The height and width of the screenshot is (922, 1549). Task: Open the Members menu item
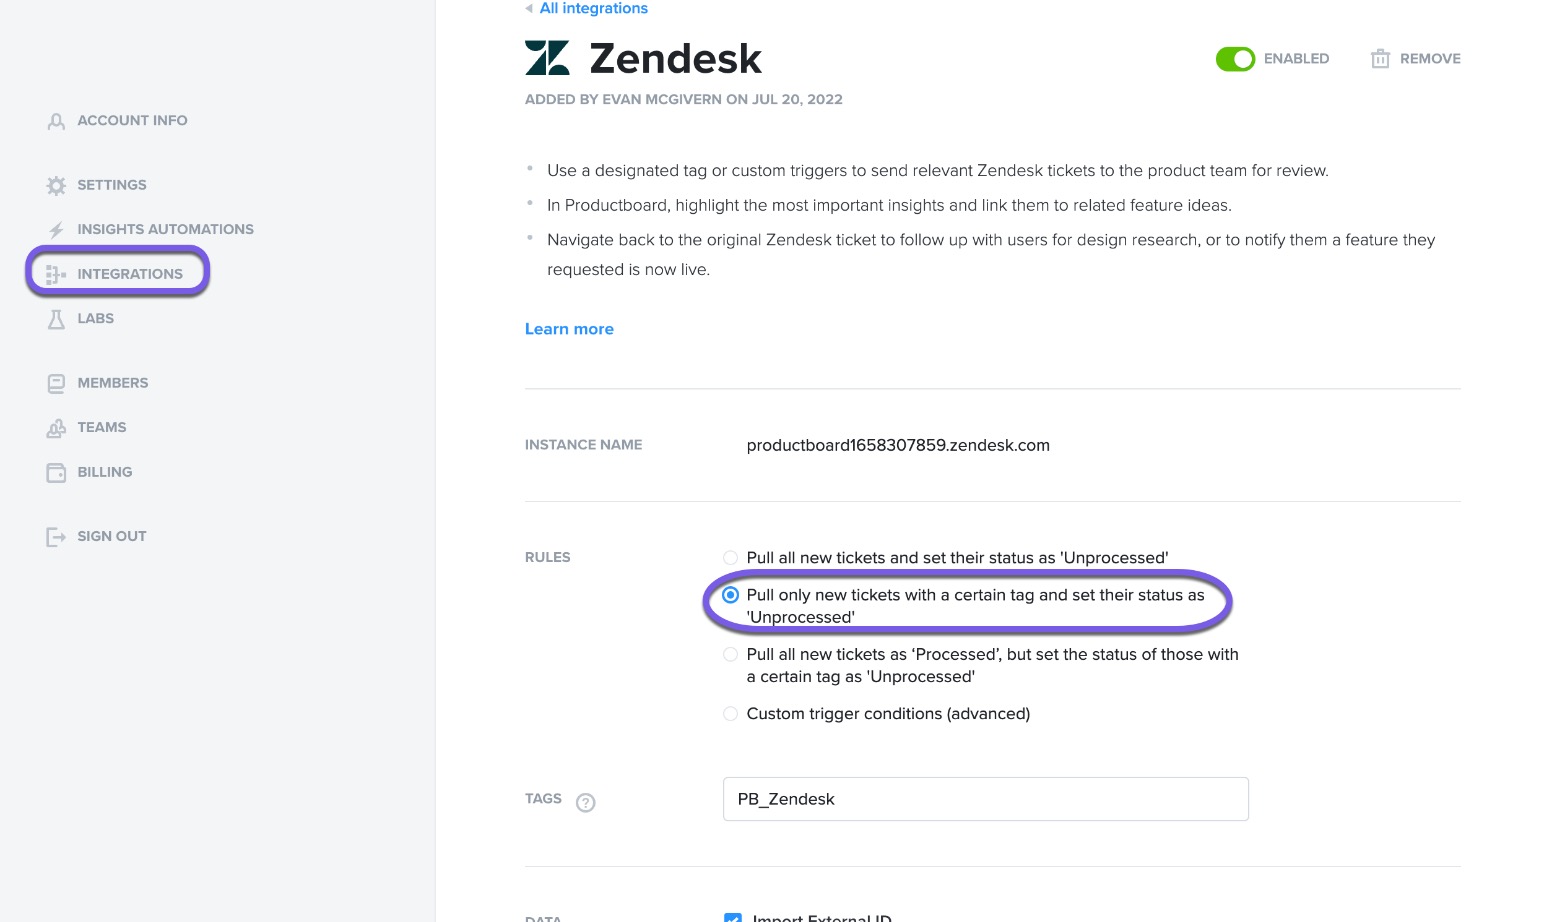click(112, 383)
